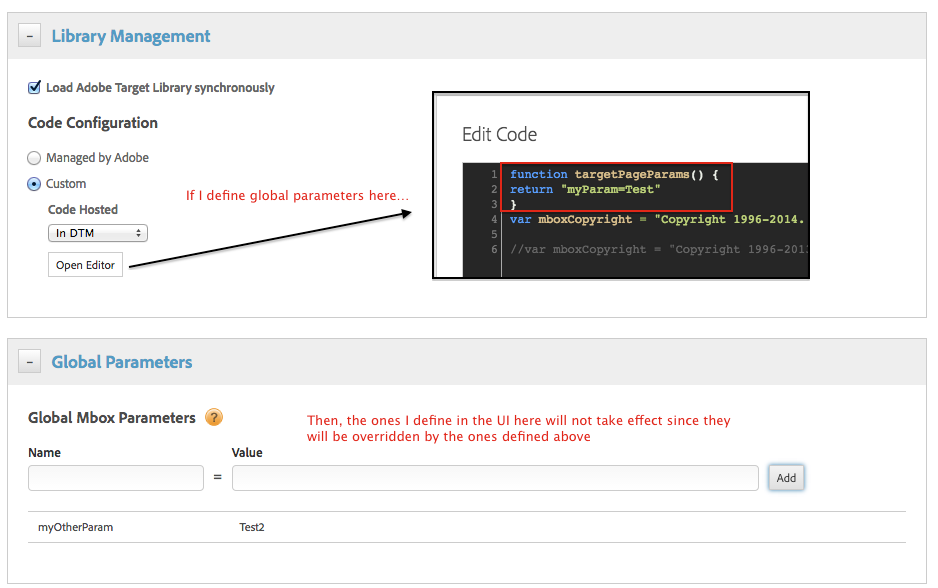Click the Code Configuration label
The image size is (938, 588).
[91, 123]
